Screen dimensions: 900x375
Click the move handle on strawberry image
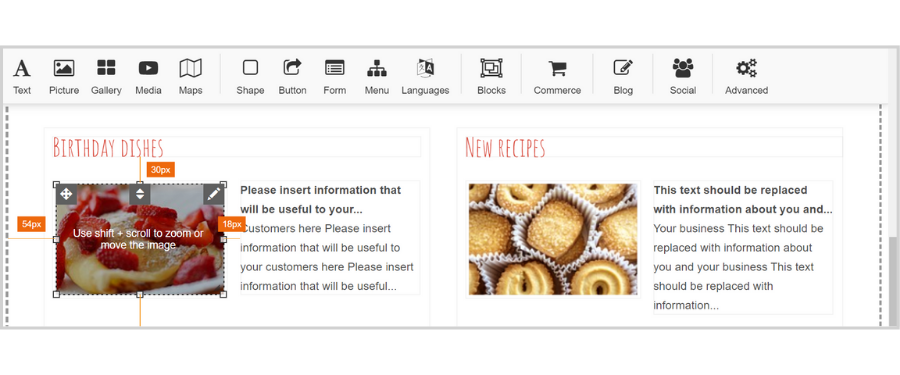pos(66,194)
